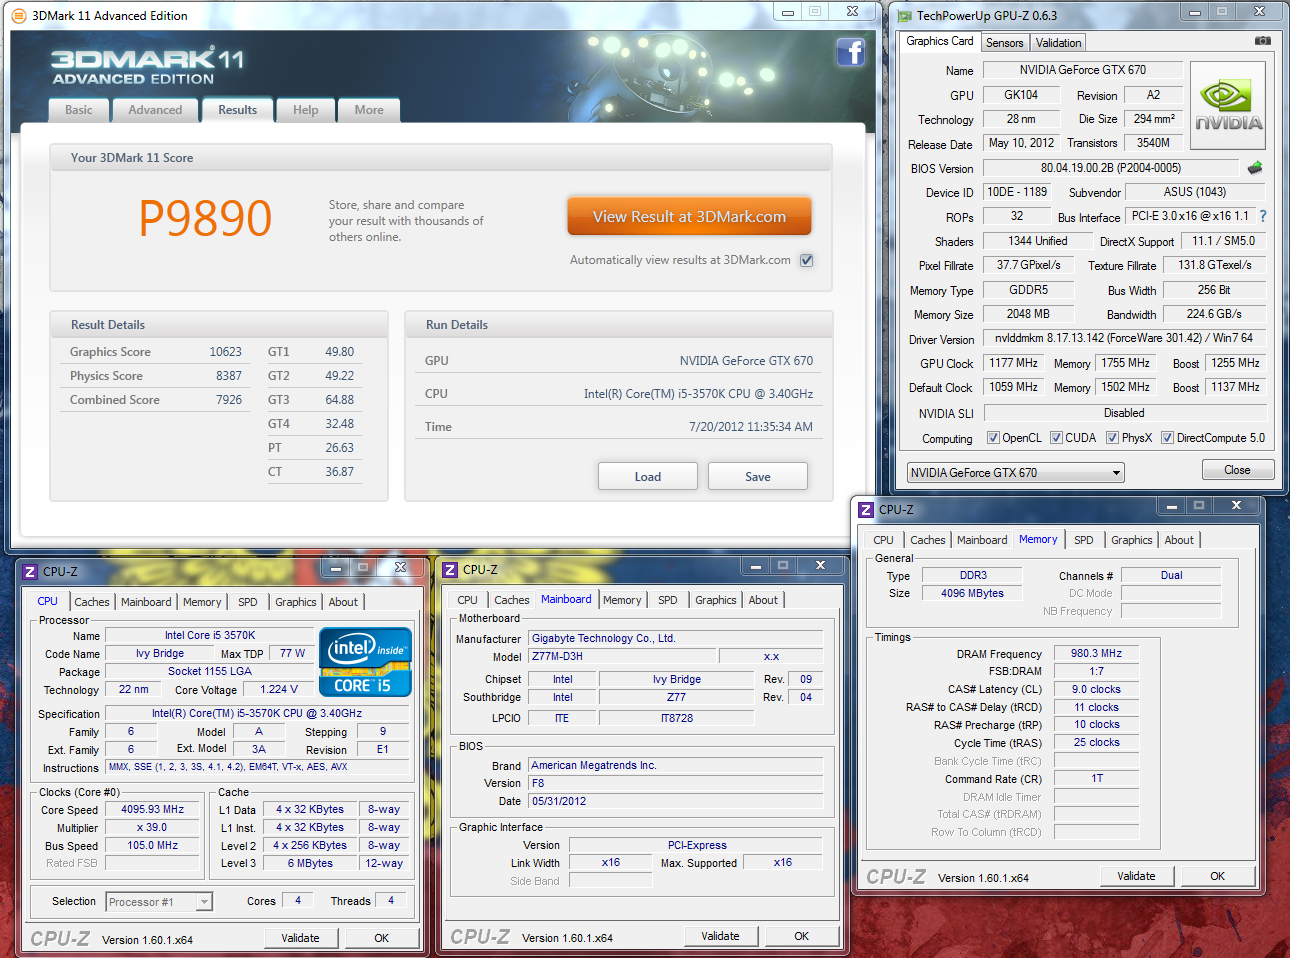The width and height of the screenshot is (1290, 958).
Task: Open Caches tab in CPU-Z Mainboard window
Action: tap(511, 600)
